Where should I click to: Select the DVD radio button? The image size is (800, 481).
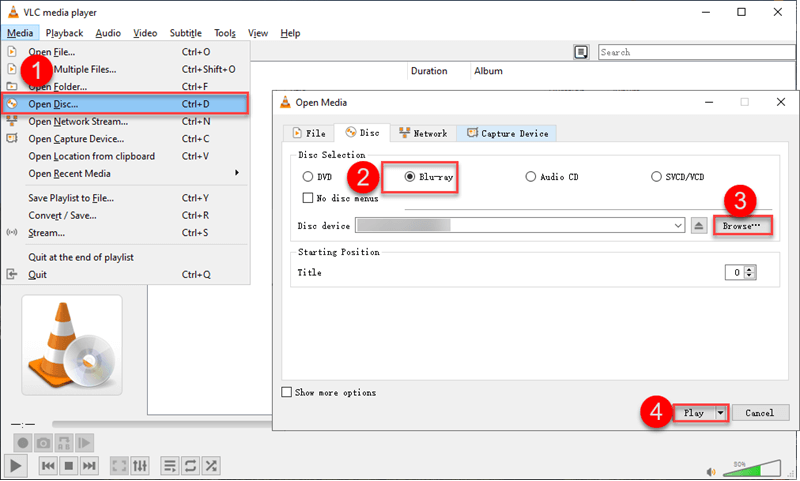point(308,176)
